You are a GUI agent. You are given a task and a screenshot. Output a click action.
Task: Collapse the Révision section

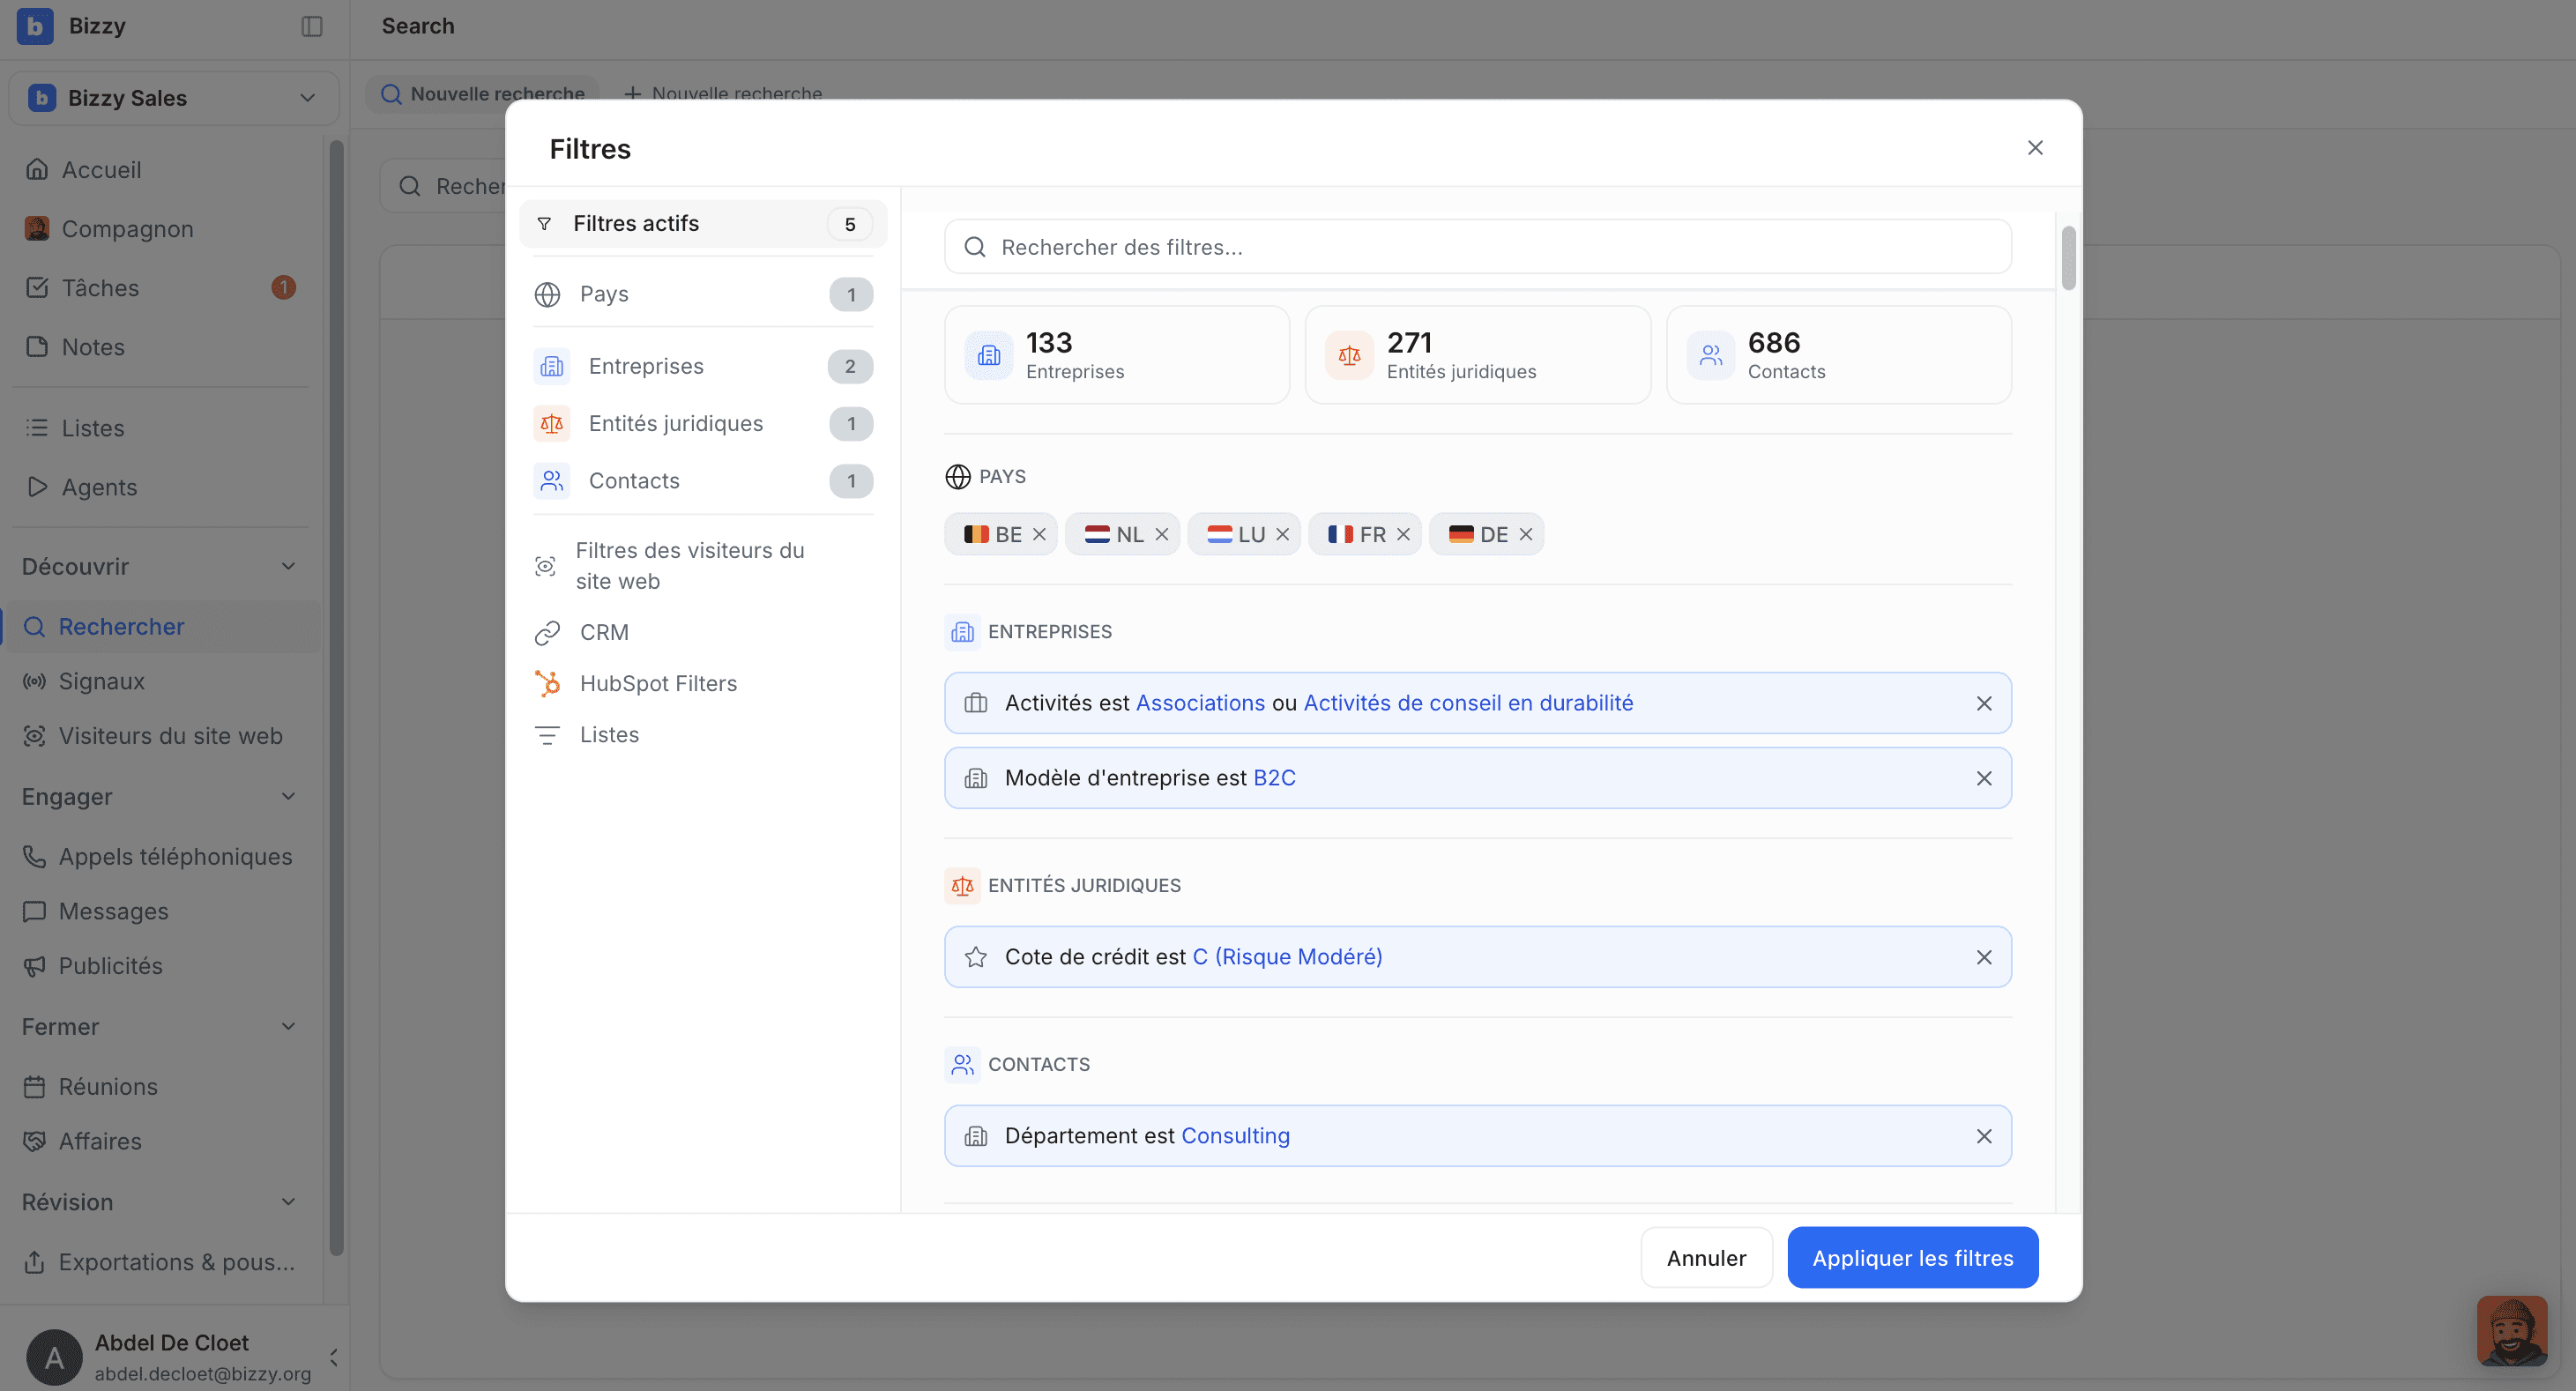pos(288,1202)
